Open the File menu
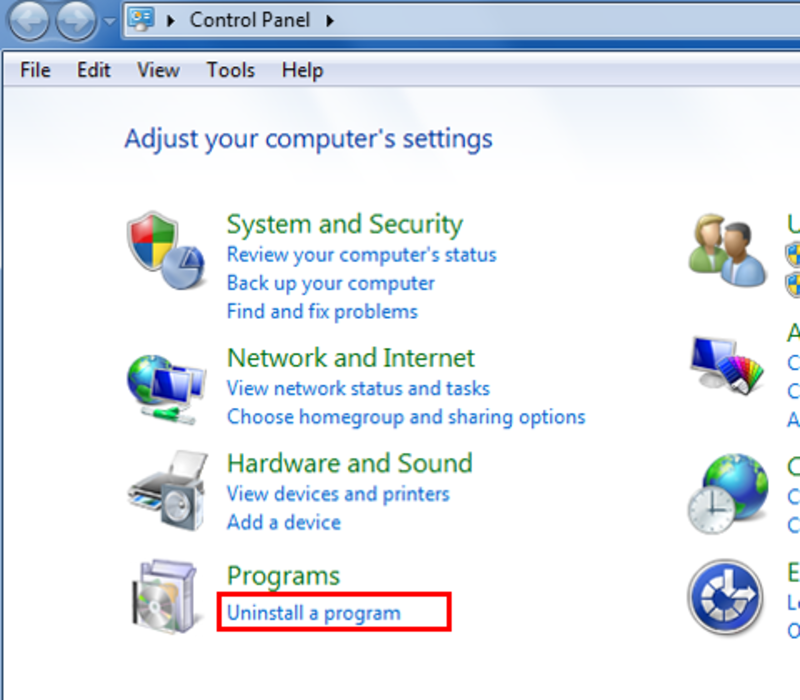 (35, 70)
